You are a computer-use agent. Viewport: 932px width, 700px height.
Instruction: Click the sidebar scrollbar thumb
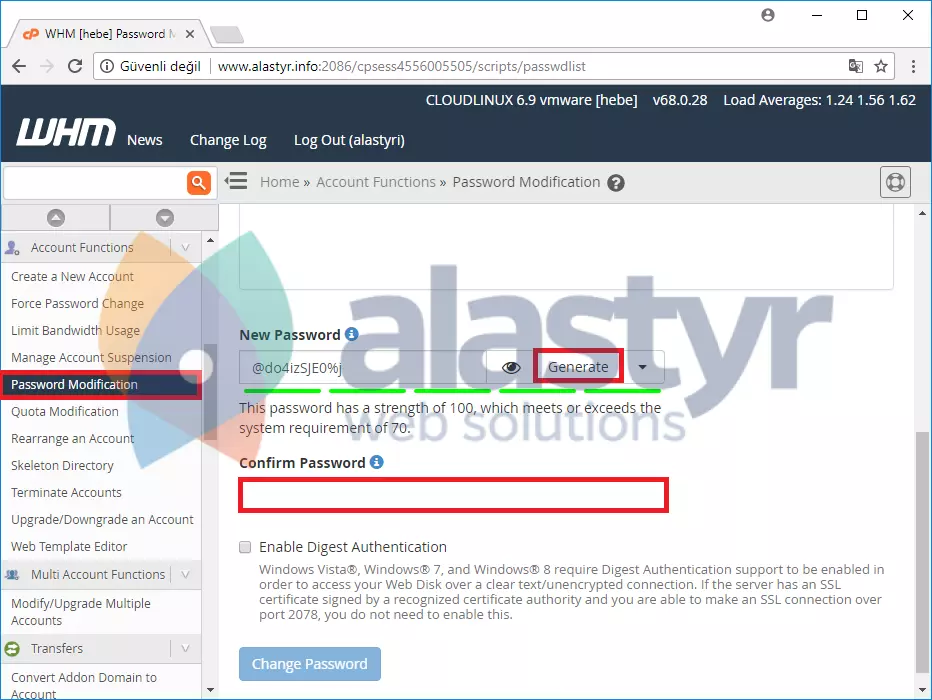click(x=210, y=390)
